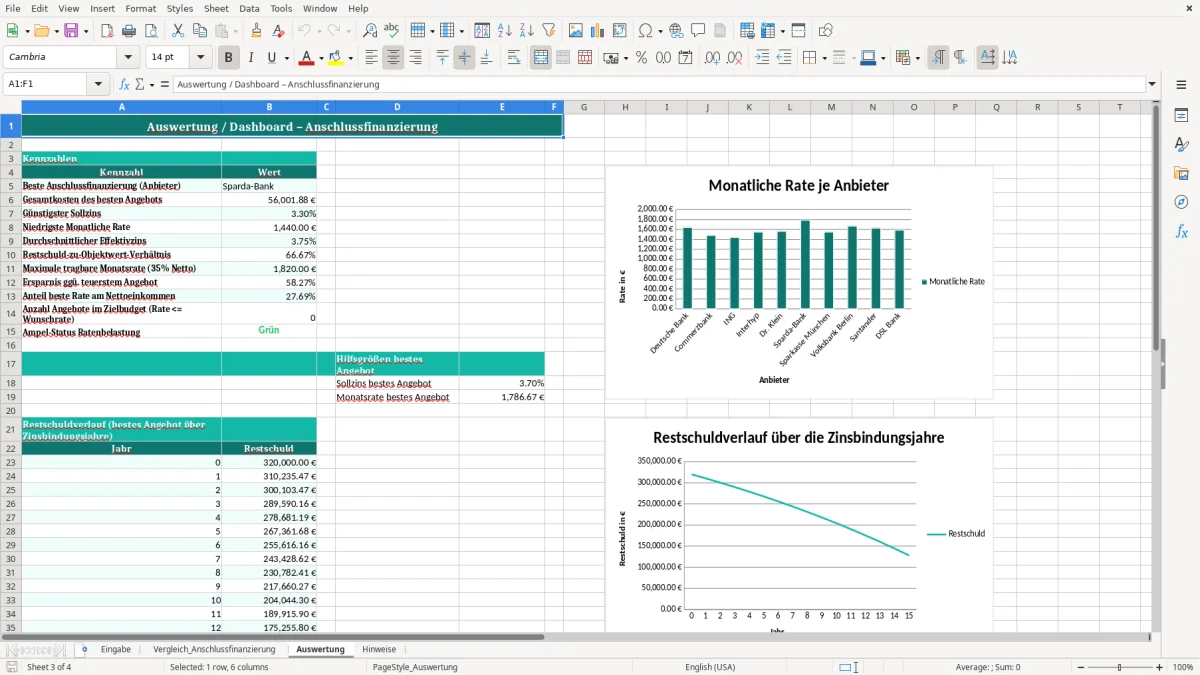Switch to Hinweise sheet tab
Screen dimensions: 1200x675
coord(379,649)
